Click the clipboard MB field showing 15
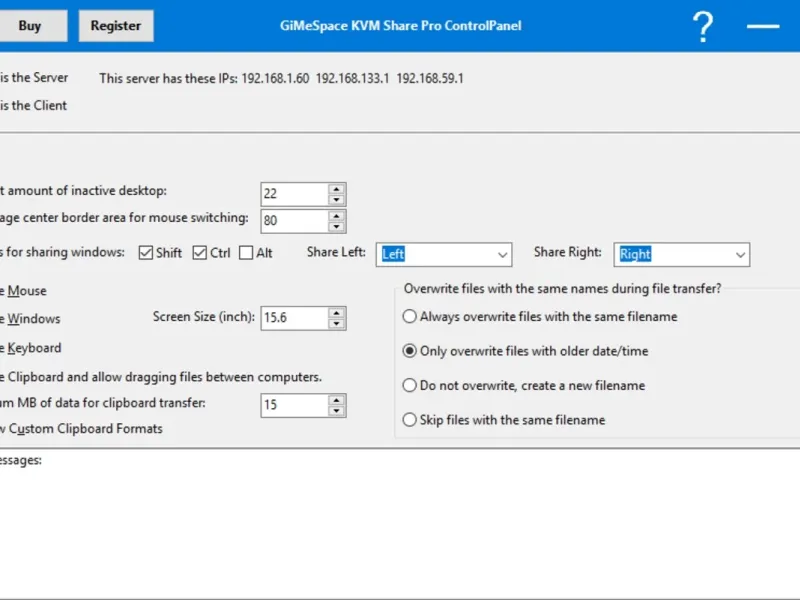 (294, 405)
